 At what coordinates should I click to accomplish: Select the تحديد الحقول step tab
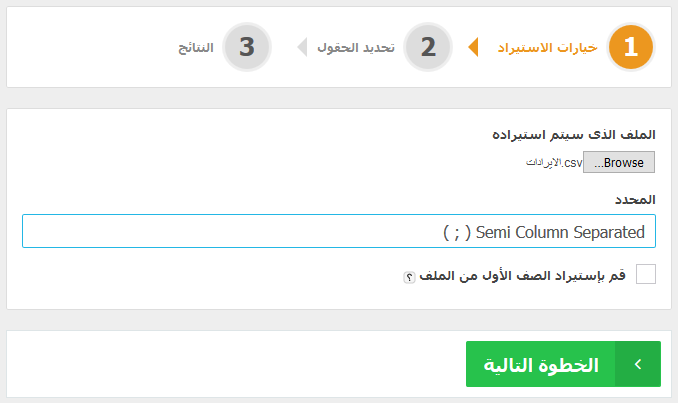click(356, 47)
